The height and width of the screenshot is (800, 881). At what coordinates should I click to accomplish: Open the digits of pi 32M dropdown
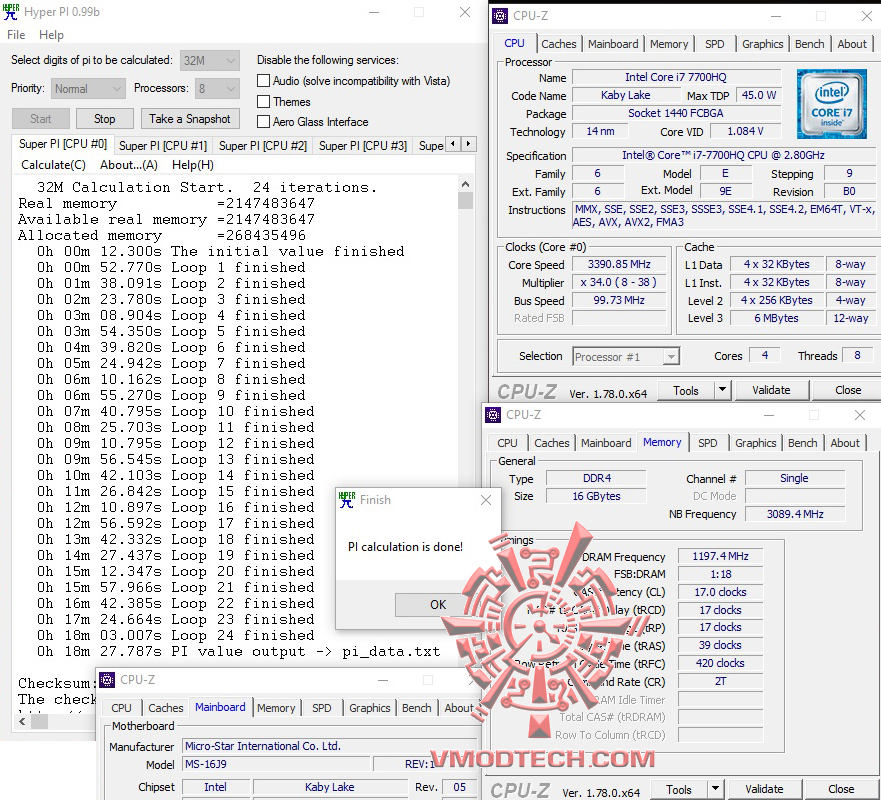210,60
